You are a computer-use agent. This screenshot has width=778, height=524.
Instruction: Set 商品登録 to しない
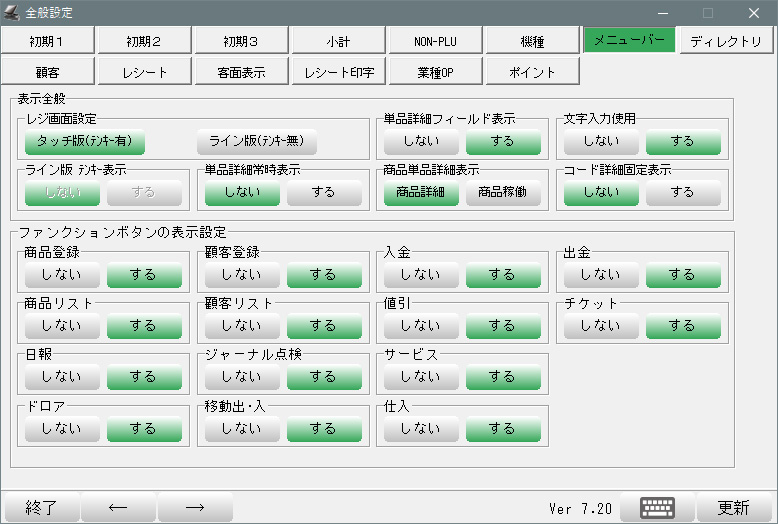[x=62, y=274]
